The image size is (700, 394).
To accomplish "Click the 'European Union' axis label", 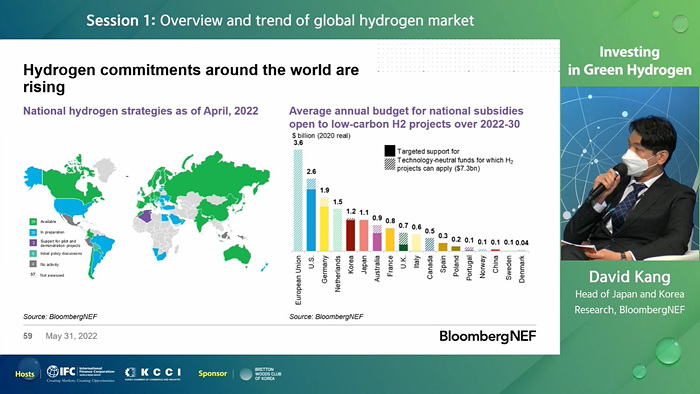I will tap(298, 280).
